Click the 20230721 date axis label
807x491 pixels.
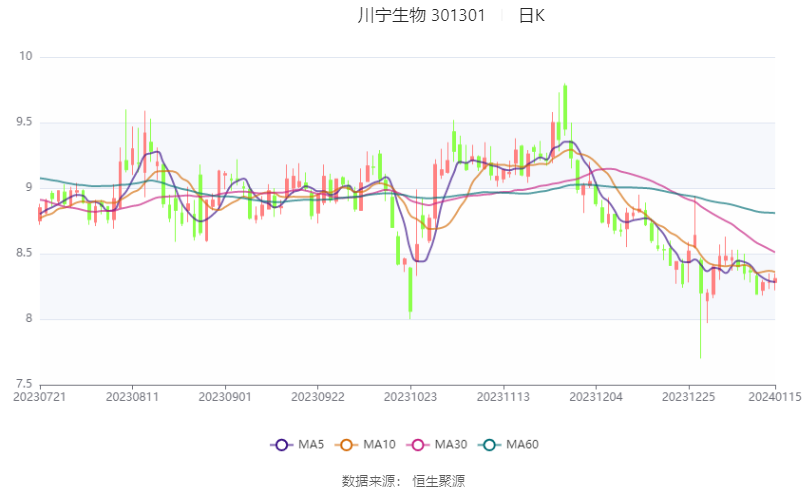click(40, 397)
